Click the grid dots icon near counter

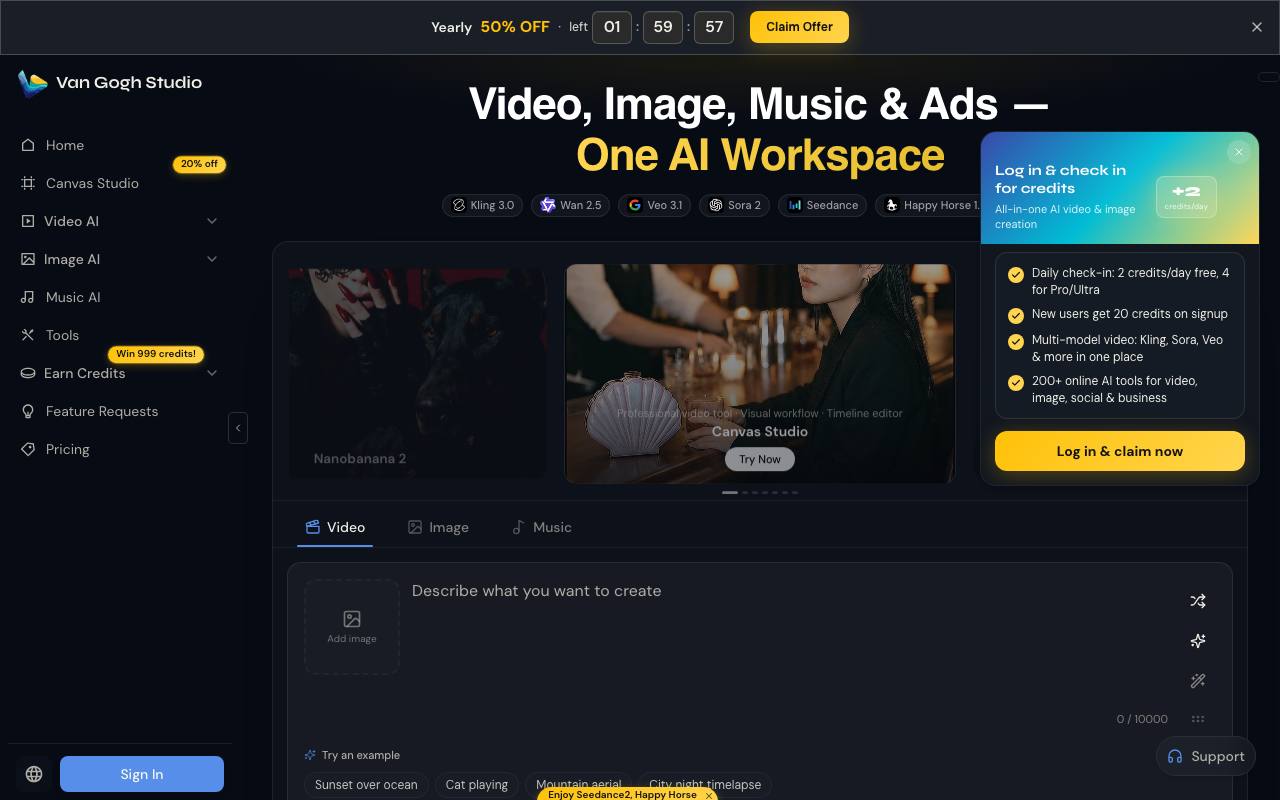tap(1198, 719)
